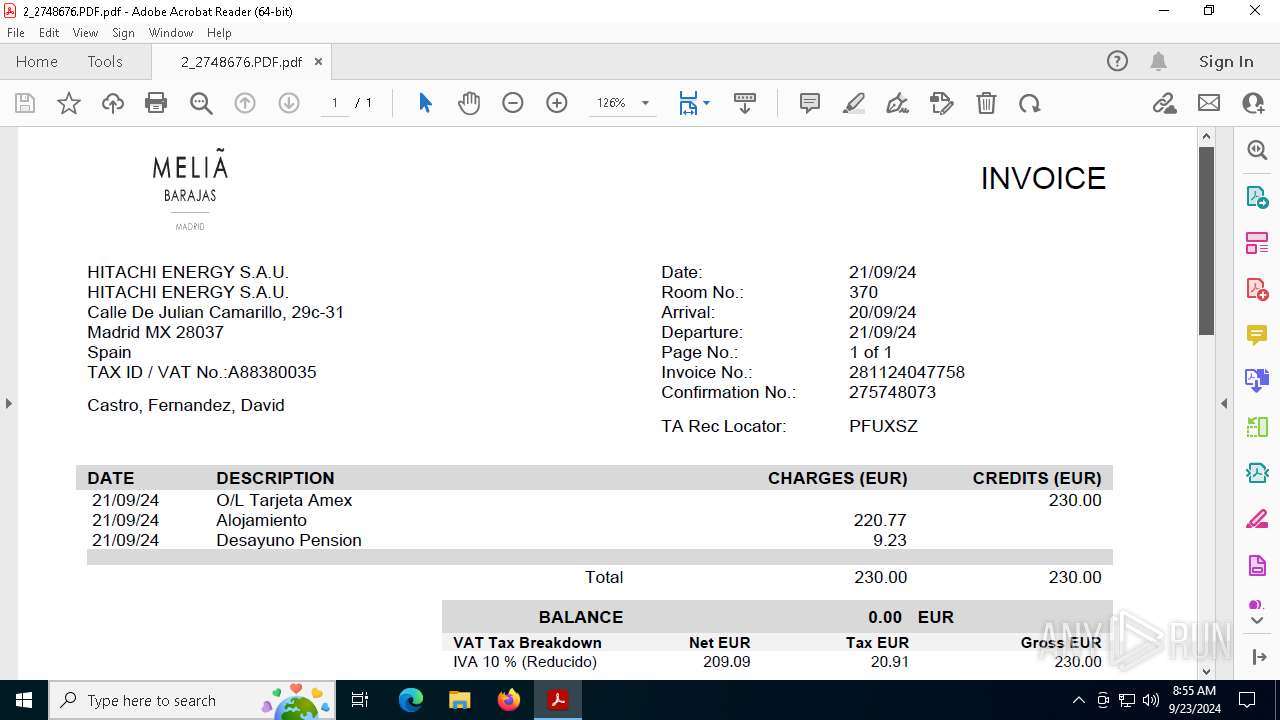The image size is (1280, 720).
Task: Select the 2_2748676.PDF.pdf document tab
Action: (x=241, y=62)
